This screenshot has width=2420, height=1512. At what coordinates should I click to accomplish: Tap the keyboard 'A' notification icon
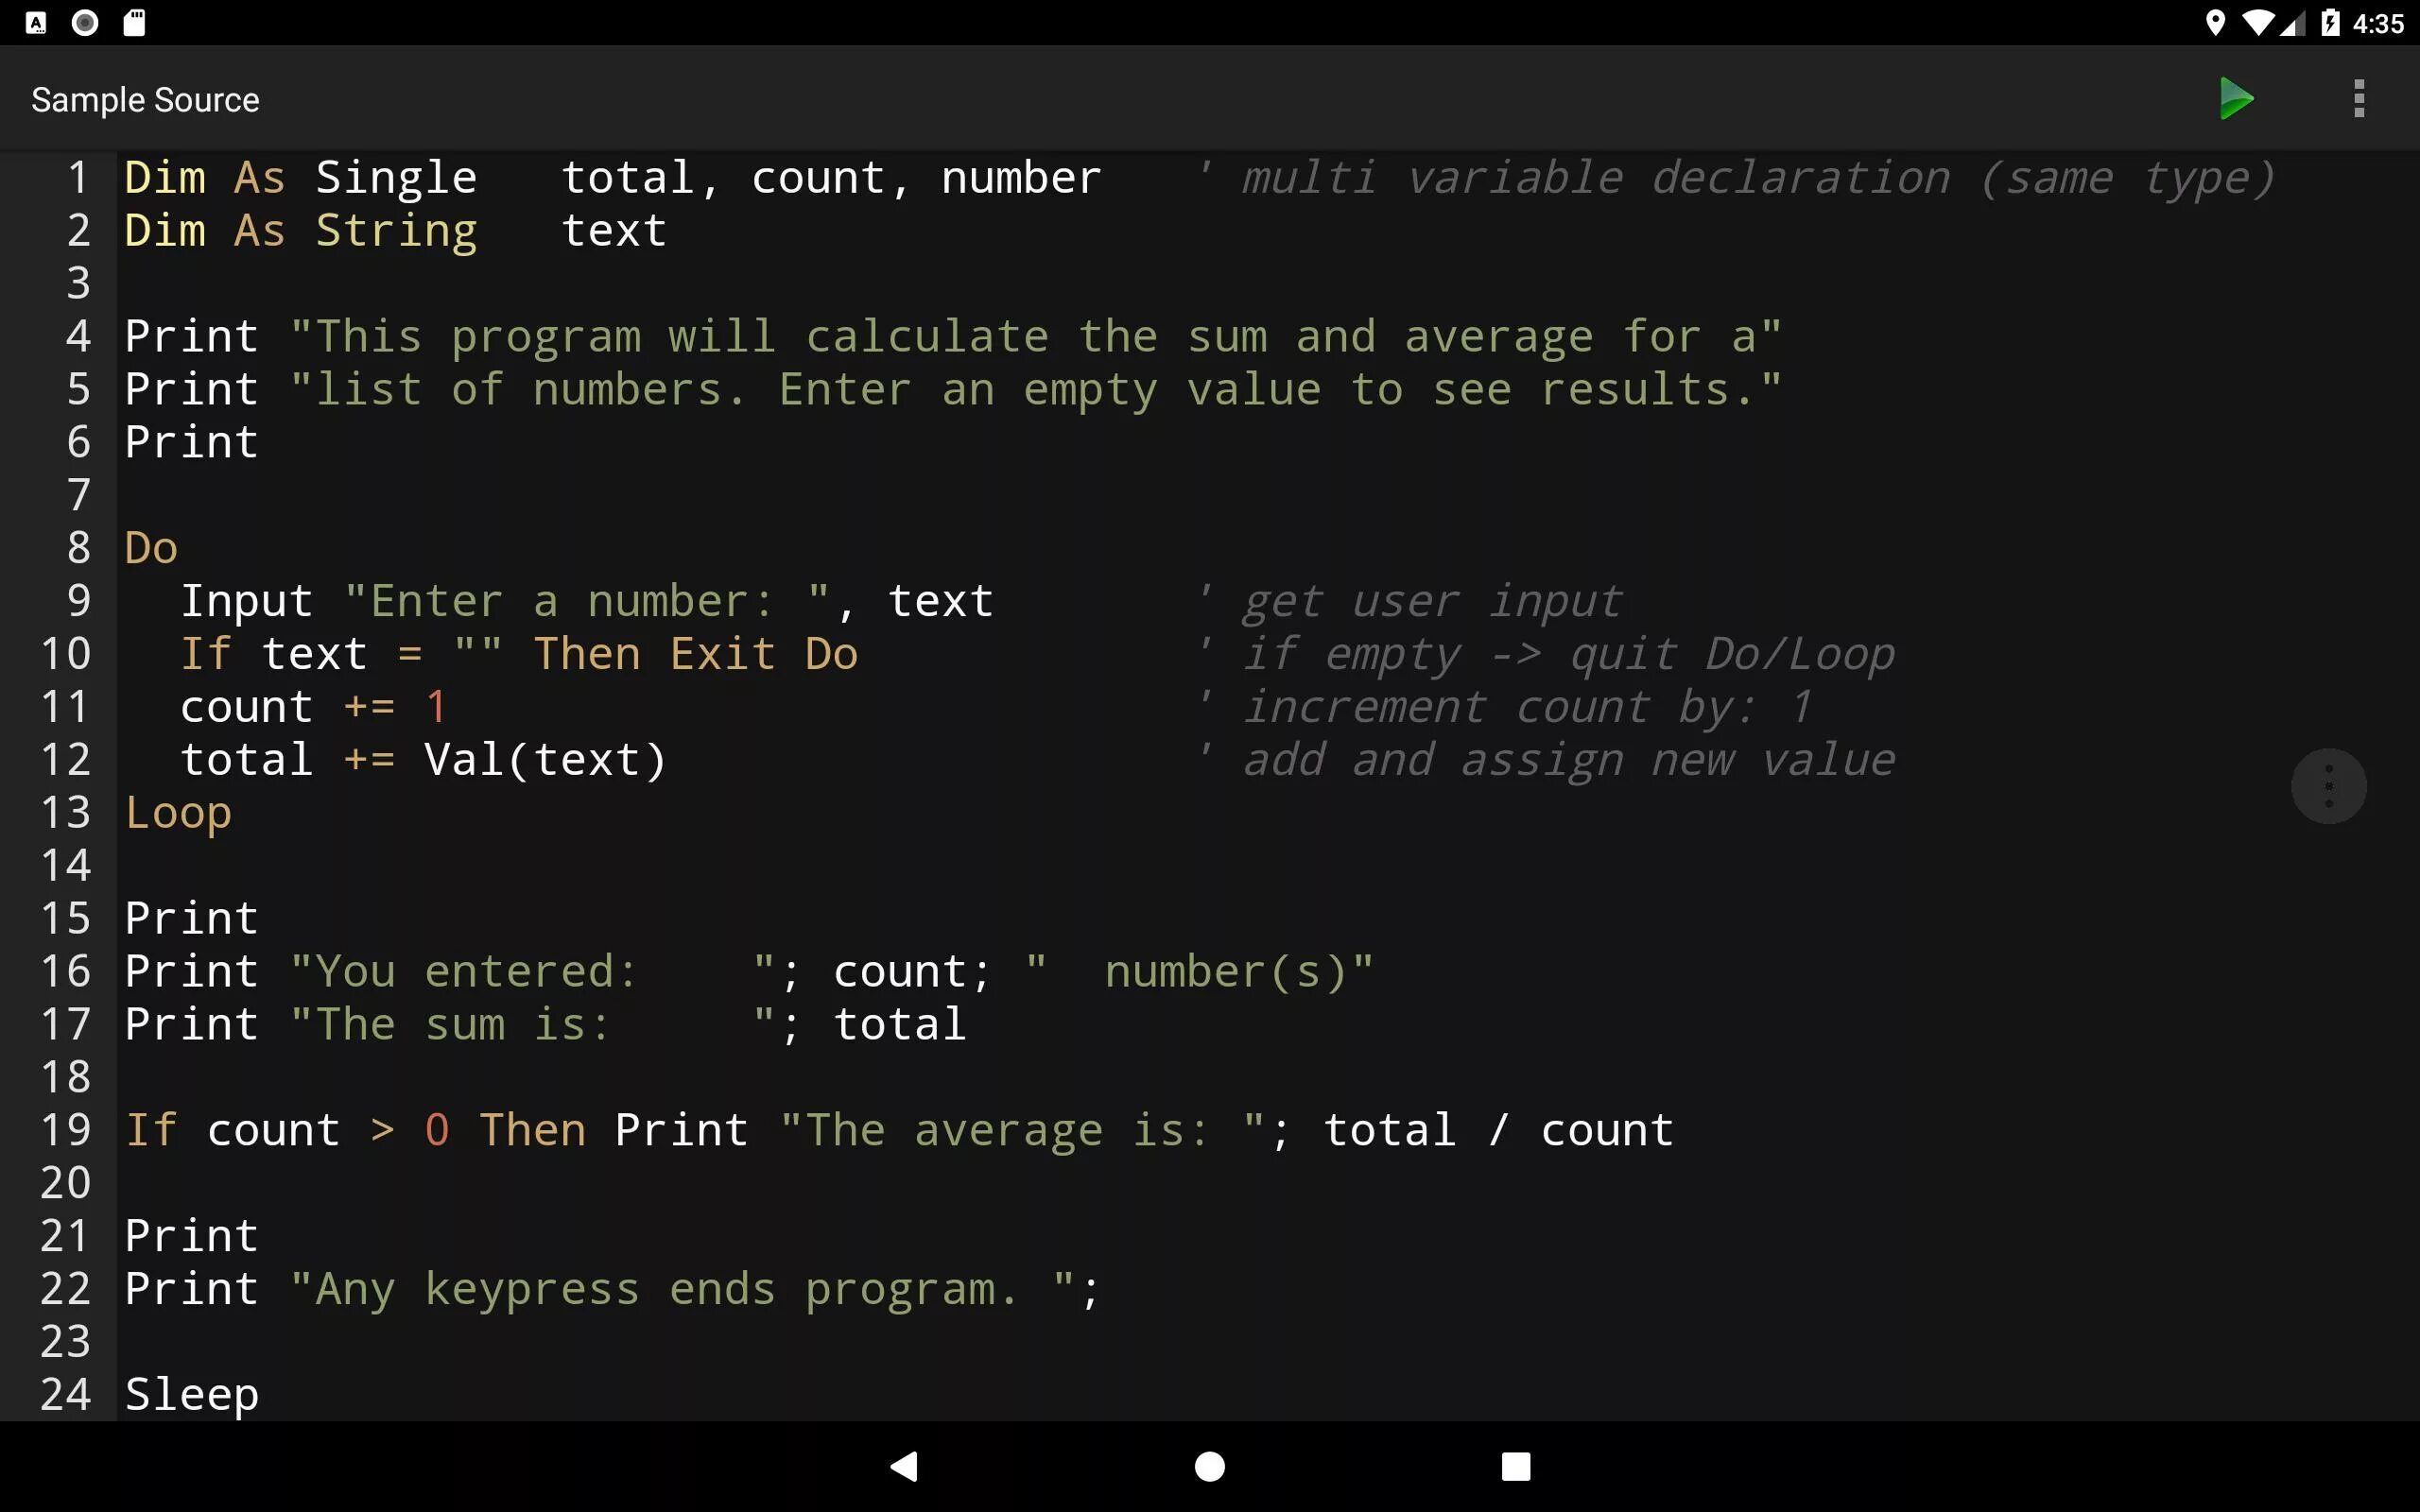point(36,23)
